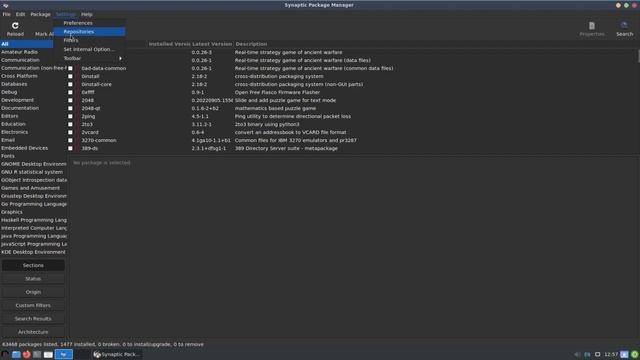This screenshot has height=360, width=640.
Task: Open the Edit menu
Action: (20, 14)
